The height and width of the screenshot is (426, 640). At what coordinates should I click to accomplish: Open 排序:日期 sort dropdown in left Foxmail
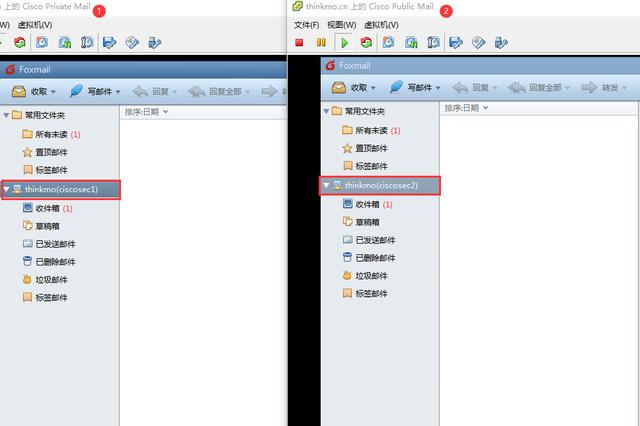pos(146,112)
